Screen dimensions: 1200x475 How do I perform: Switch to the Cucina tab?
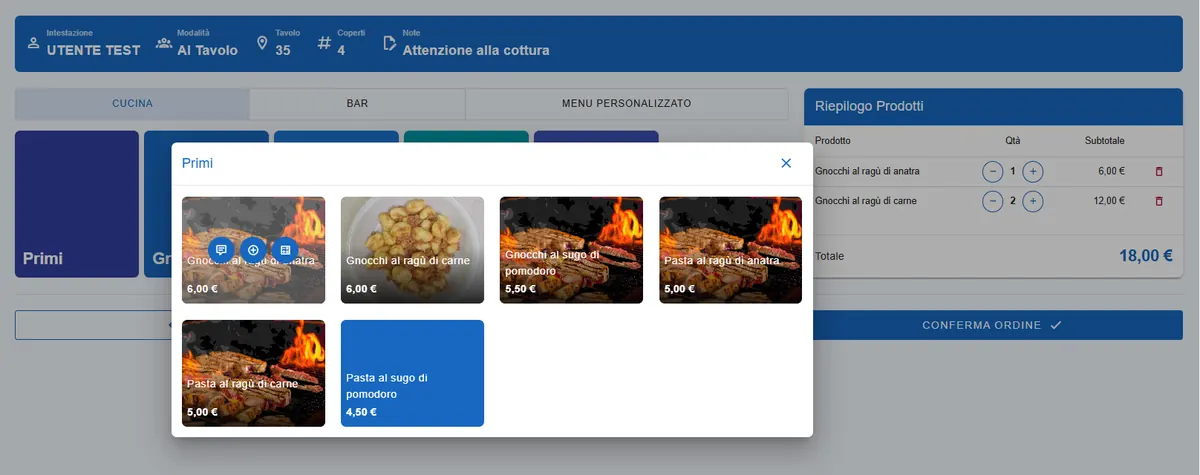tap(132, 104)
